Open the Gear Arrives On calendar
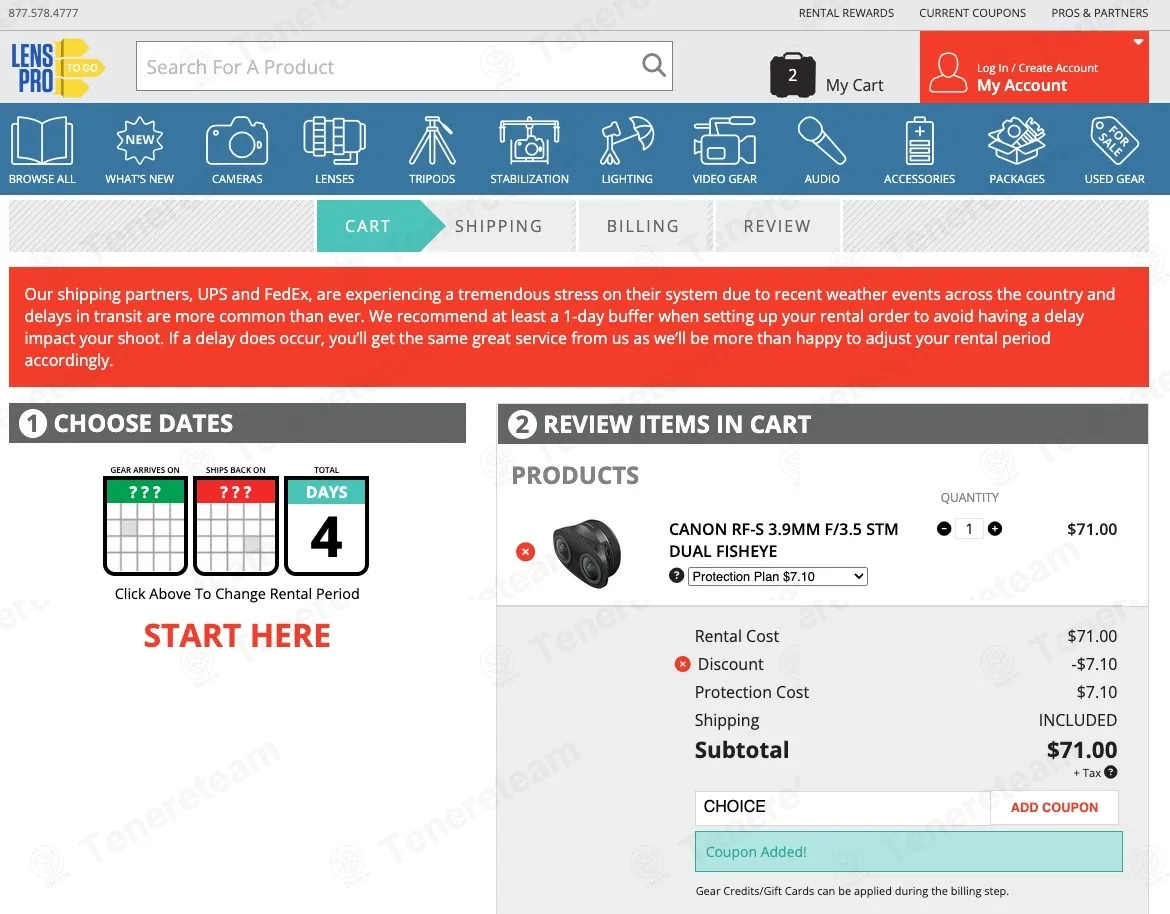The image size is (1170, 914). 145,525
